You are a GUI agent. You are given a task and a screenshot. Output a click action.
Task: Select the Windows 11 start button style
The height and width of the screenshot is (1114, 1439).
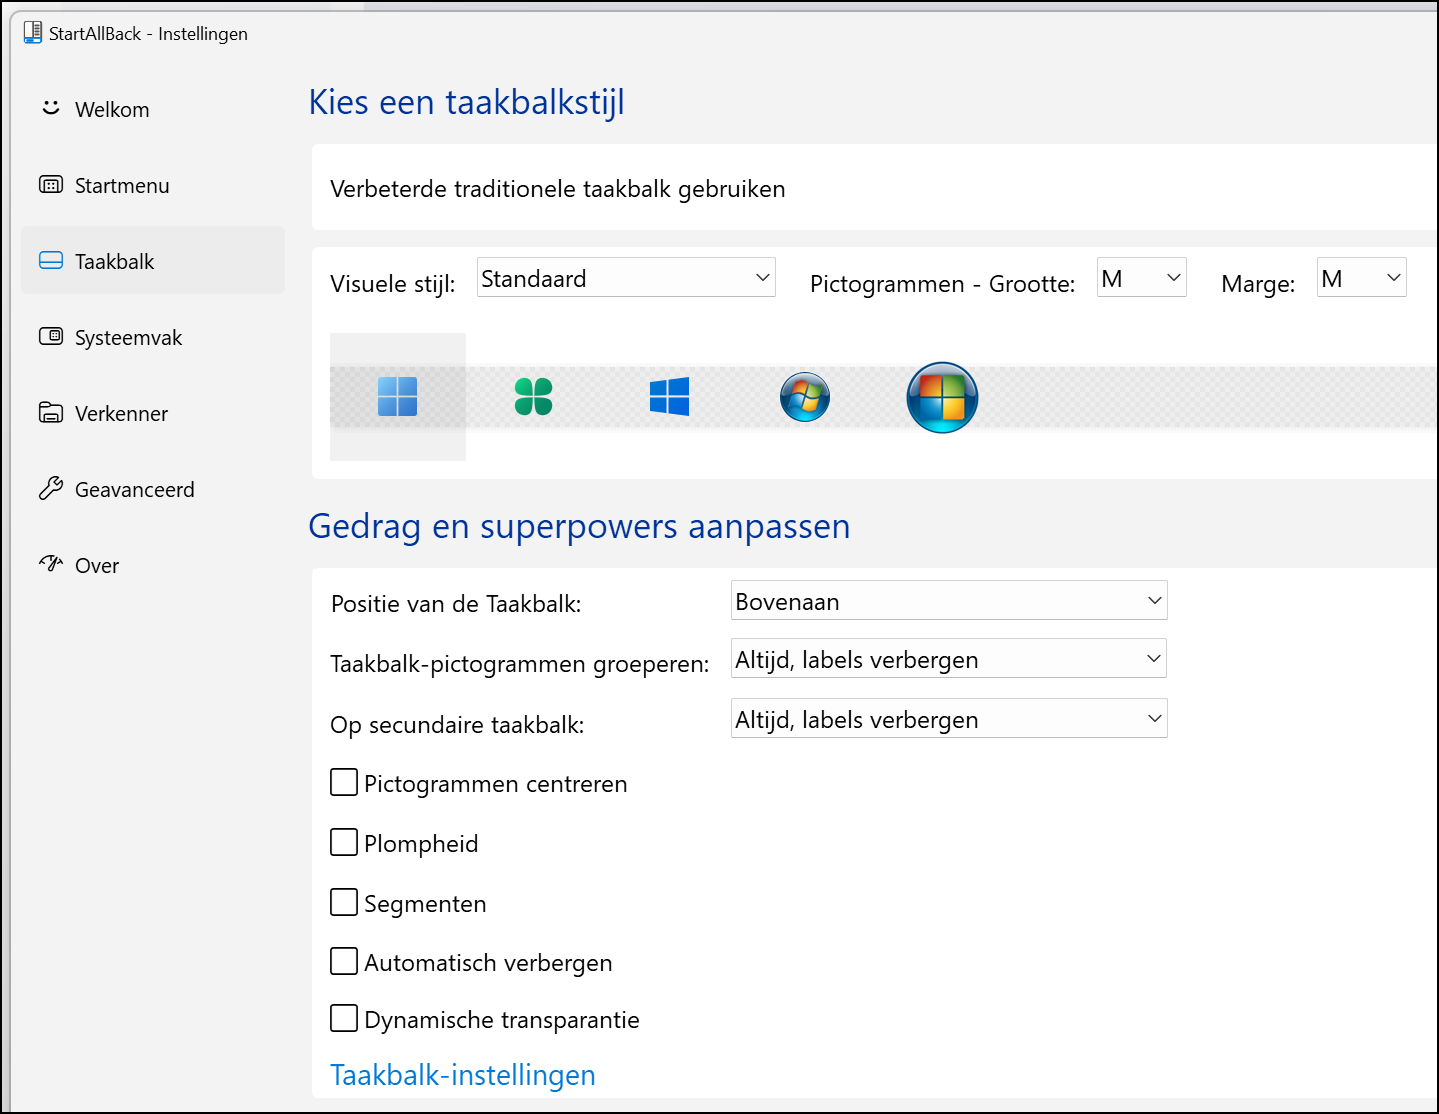click(398, 397)
